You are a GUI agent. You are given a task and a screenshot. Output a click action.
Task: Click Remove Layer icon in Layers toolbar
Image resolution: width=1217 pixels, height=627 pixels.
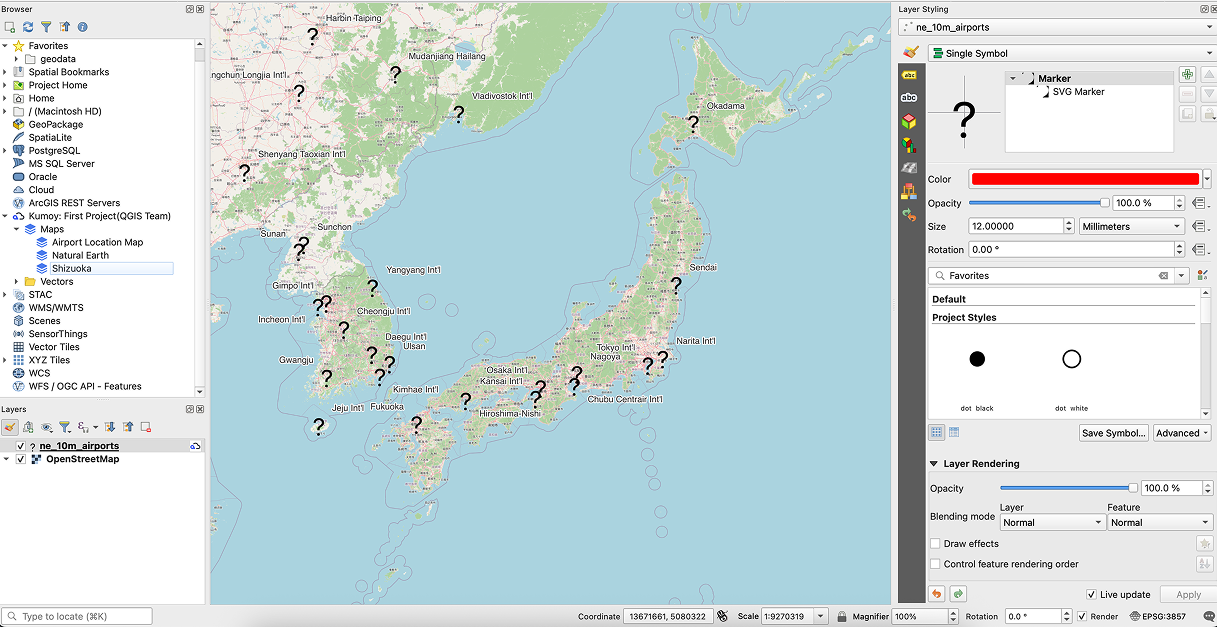[x=146, y=427]
